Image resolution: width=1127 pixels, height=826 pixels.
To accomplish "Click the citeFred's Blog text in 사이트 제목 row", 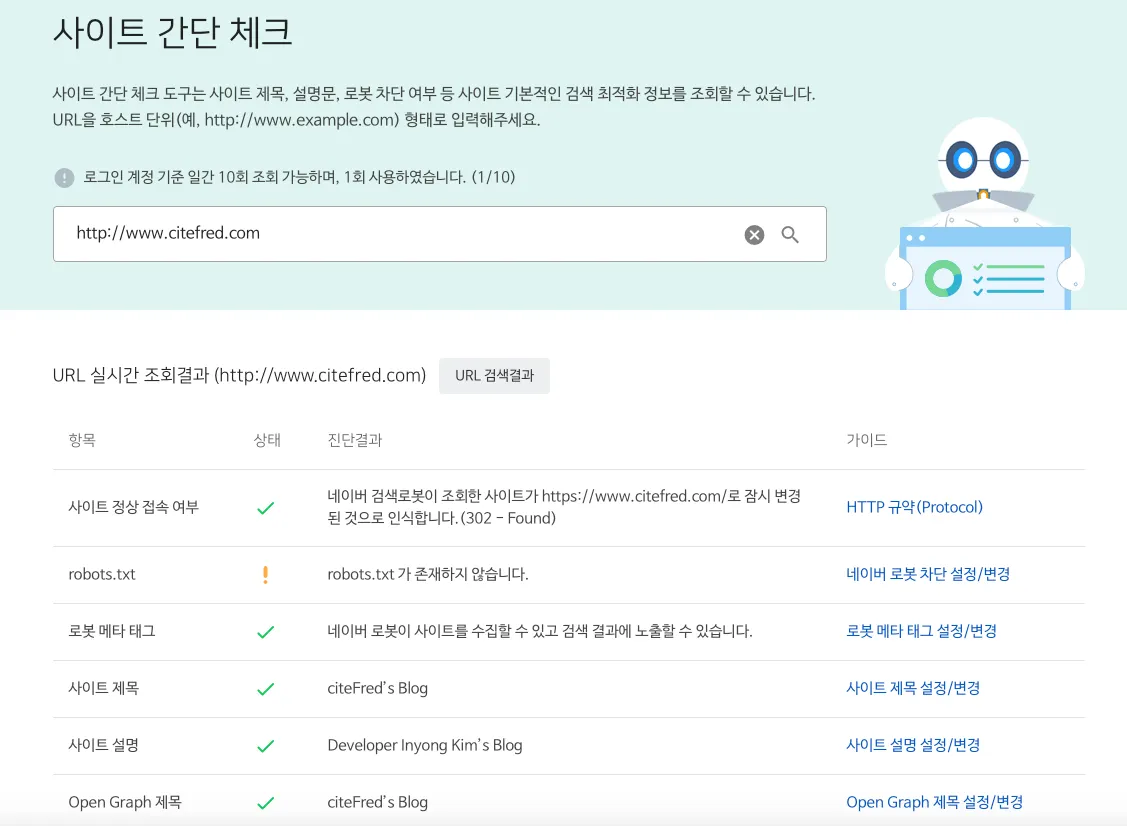I will click(x=377, y=688).
